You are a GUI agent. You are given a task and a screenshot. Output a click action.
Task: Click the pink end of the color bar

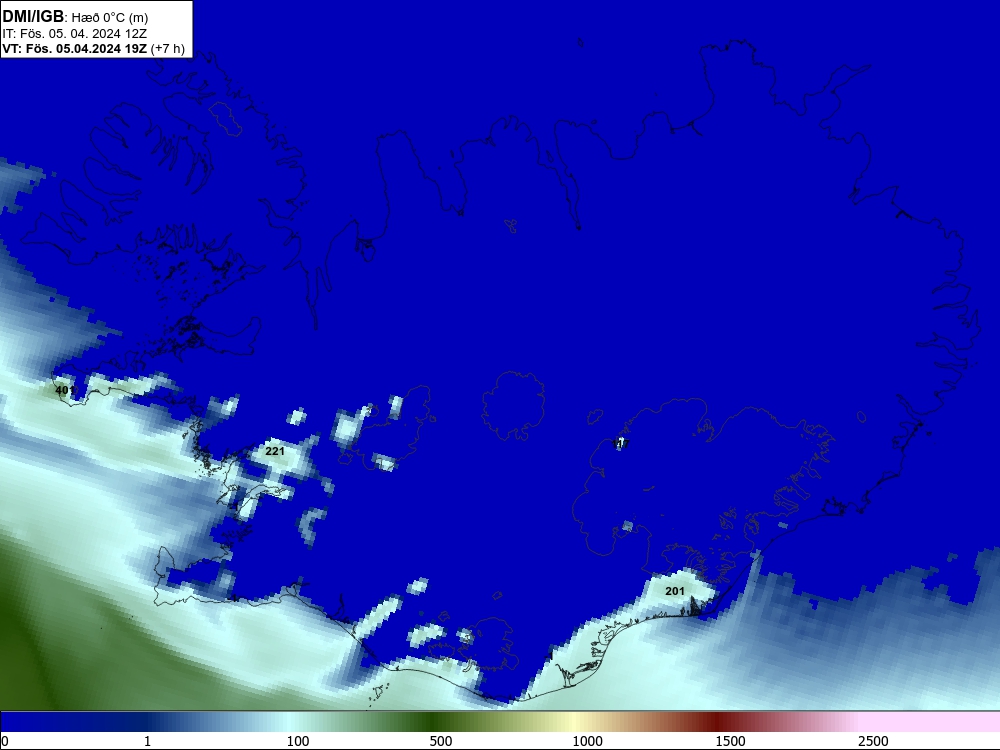pyautogui.click(x=931, y=722)
